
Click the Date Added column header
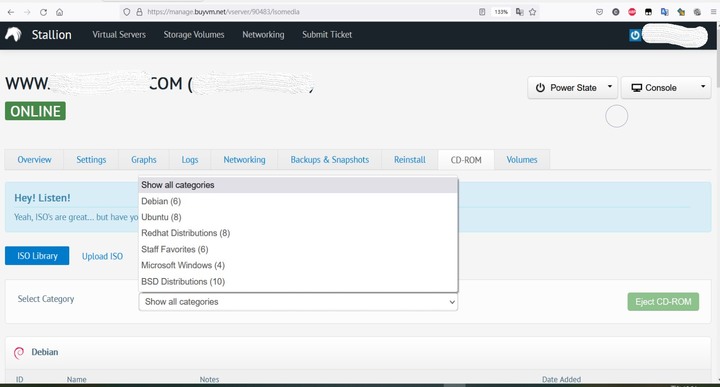(561, 379)
